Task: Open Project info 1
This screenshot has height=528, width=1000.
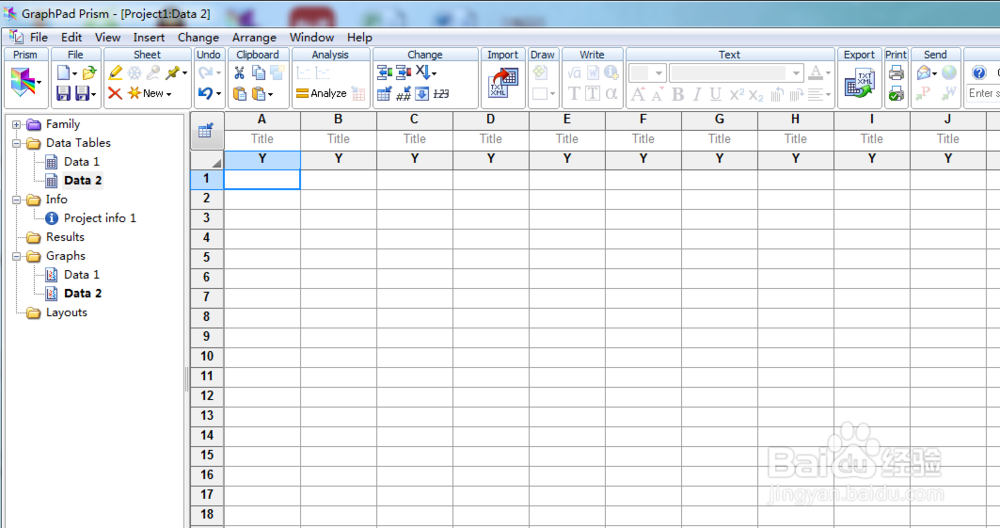Action: [100, 218]
